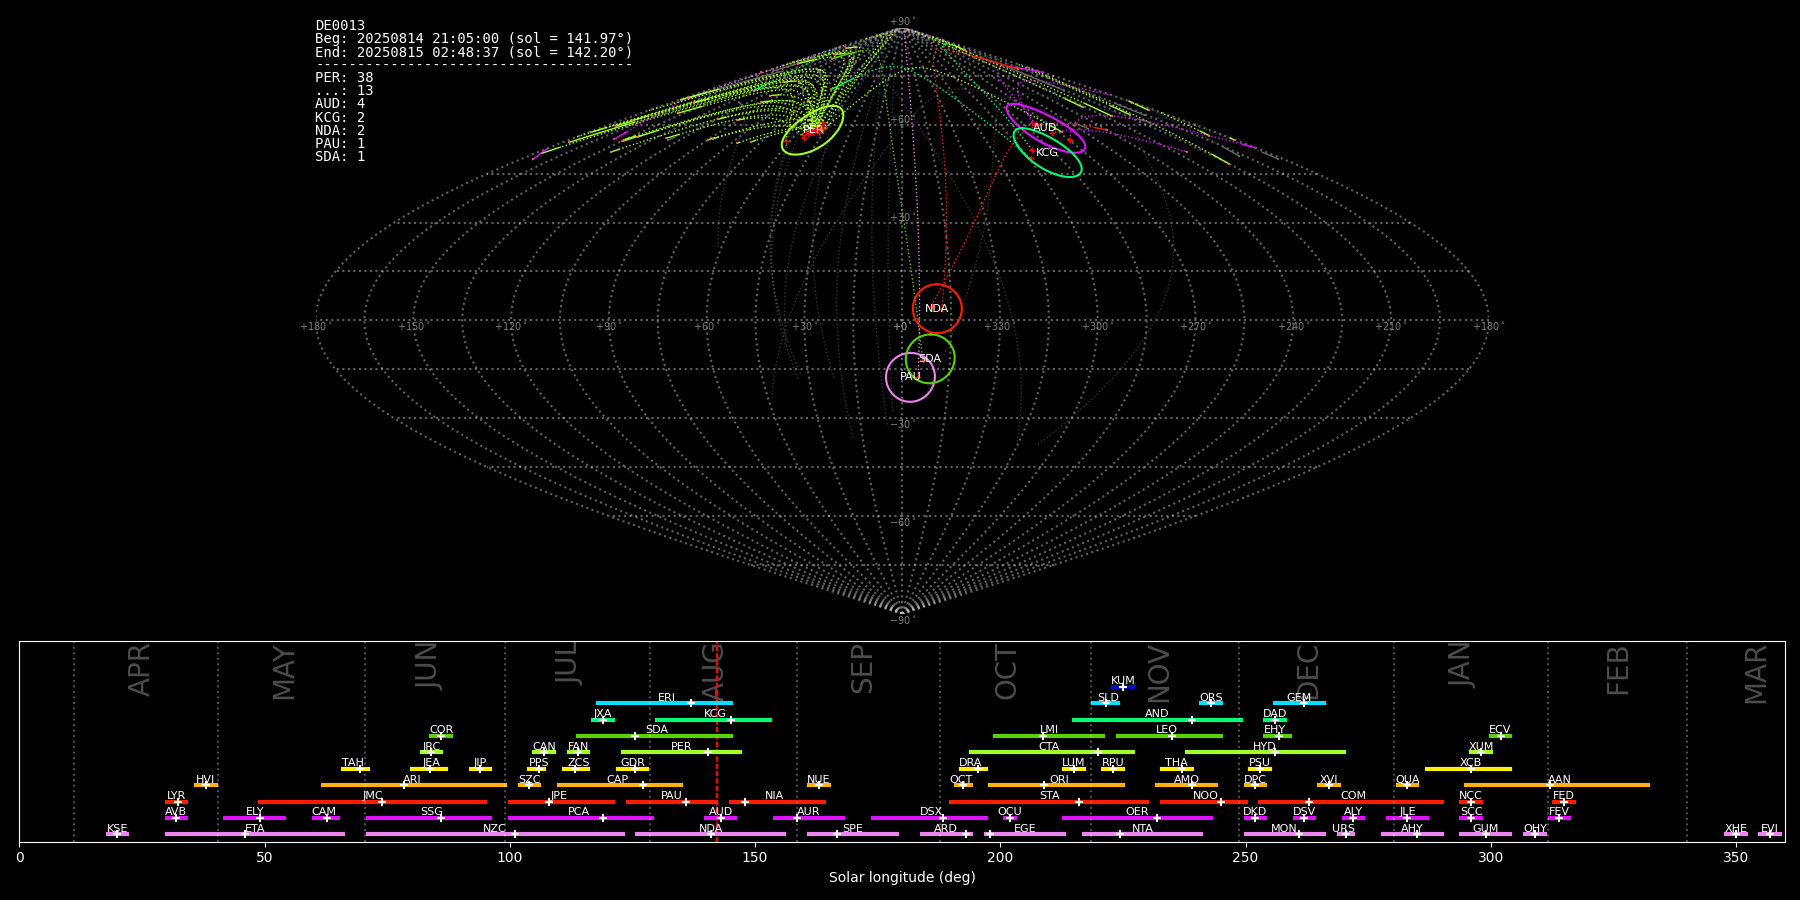Select the pink PAU radiant circle
The width and height of the screenshot is (1800, 900).
[x=910, y=377]
